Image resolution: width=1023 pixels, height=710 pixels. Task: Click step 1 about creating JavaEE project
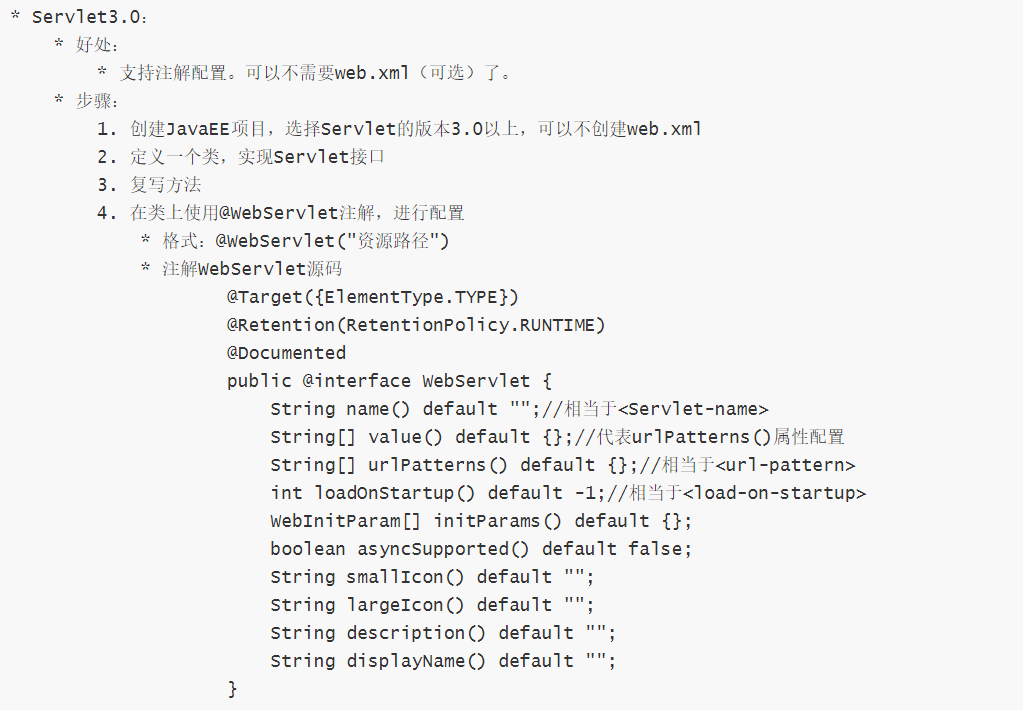(399, 129)
